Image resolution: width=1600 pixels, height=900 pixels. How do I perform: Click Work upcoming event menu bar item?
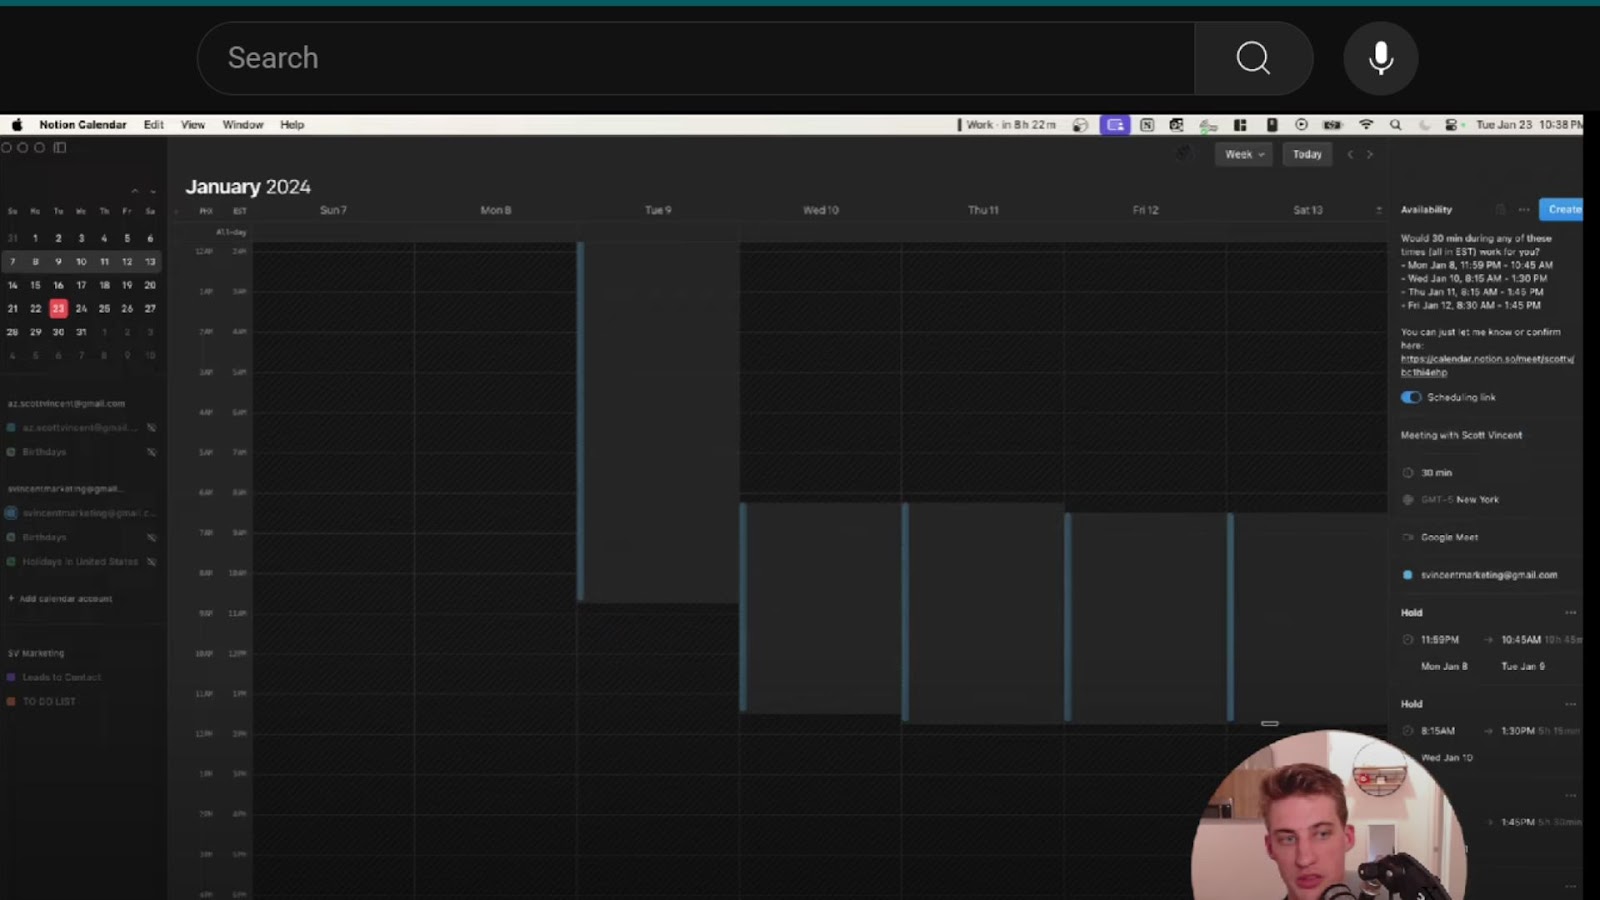click(x=1007, y=125)
